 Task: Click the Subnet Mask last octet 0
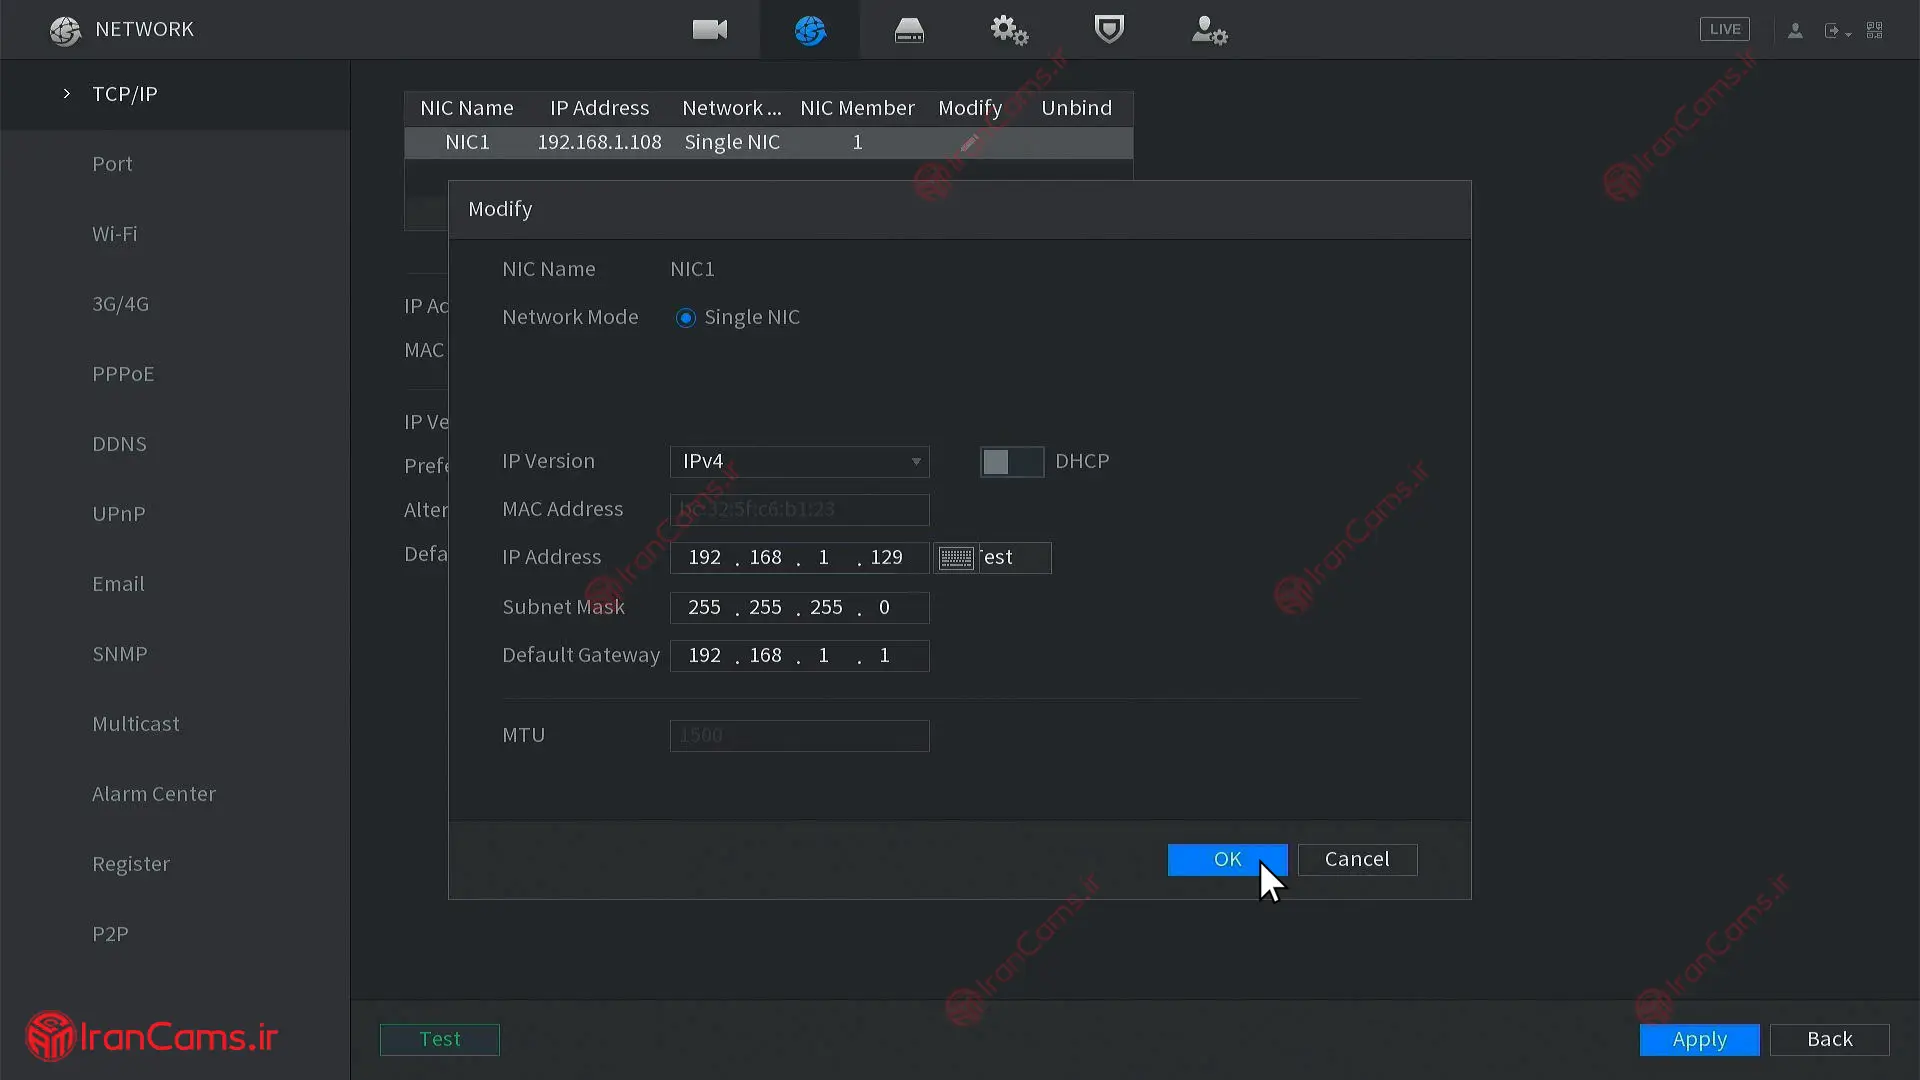[x=884, y=608]
